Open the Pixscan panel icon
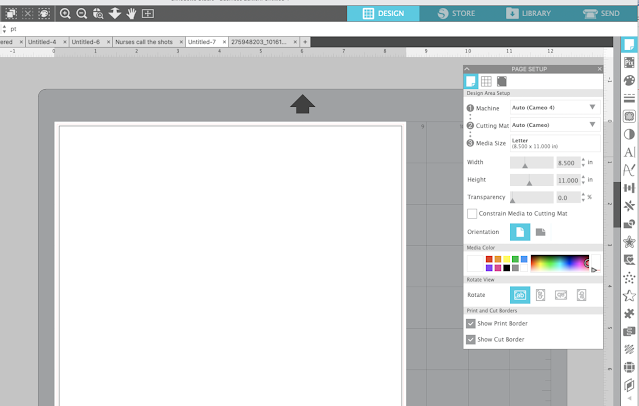 pos(629,62)
